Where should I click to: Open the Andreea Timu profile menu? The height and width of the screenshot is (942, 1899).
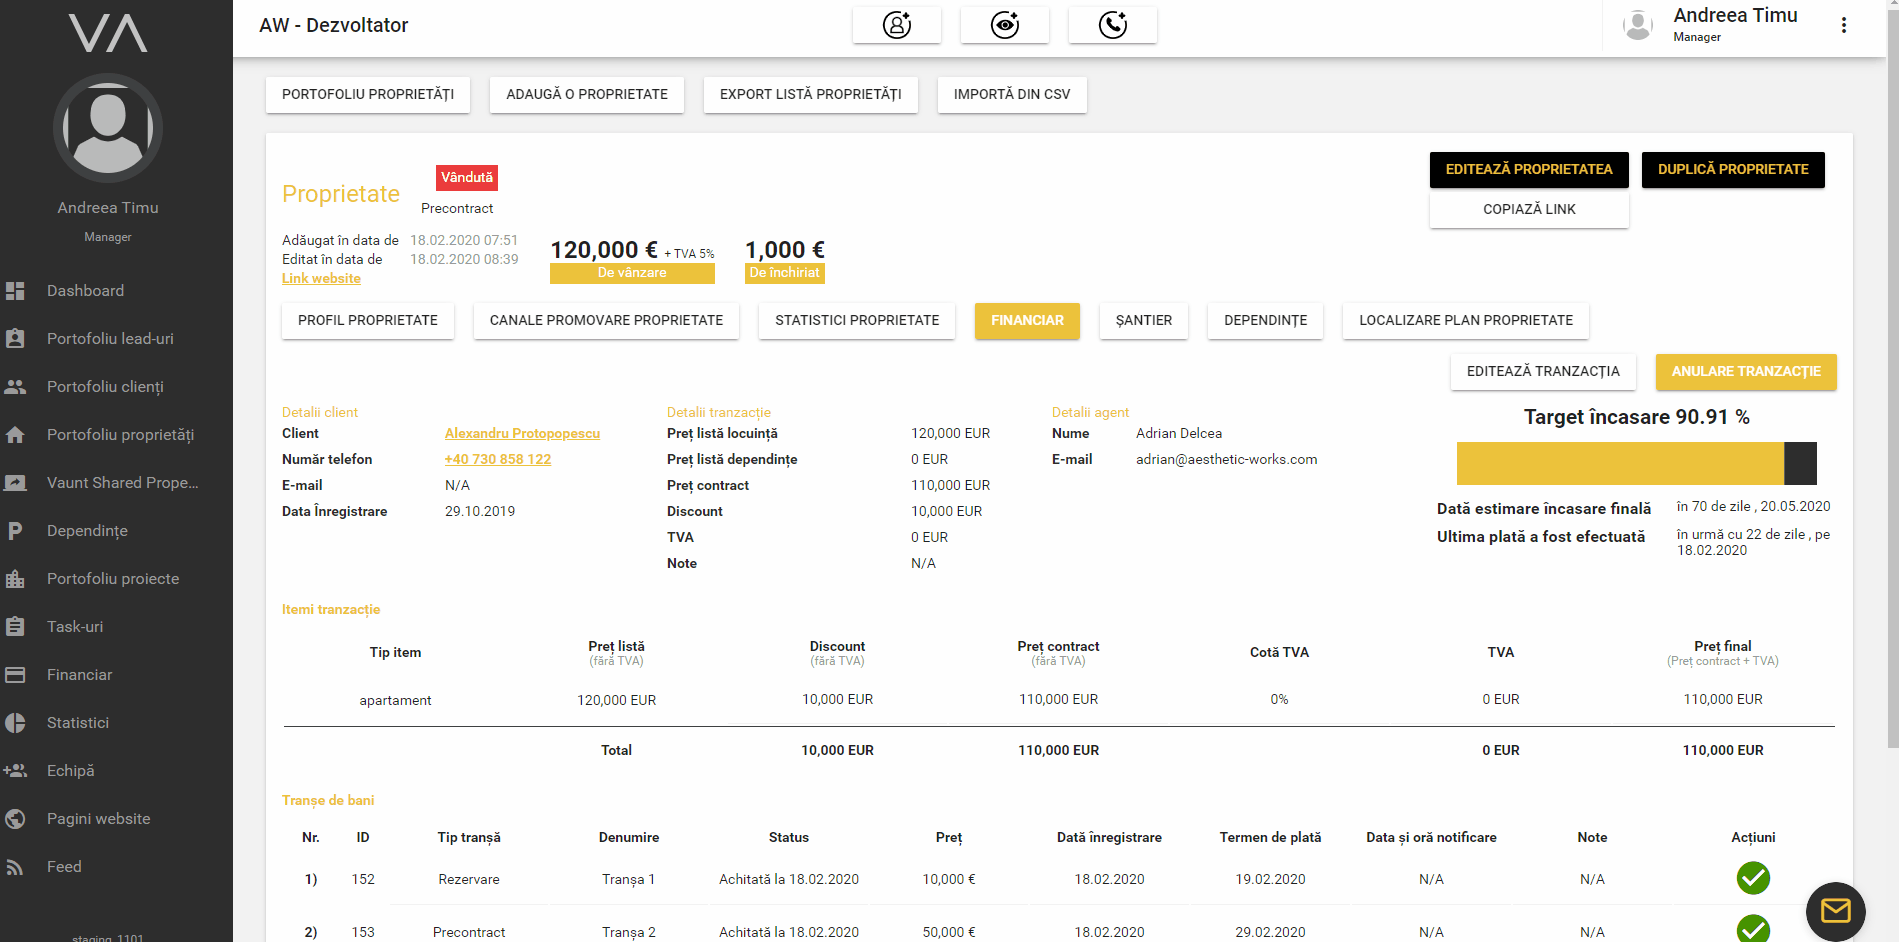point(1711,25)
